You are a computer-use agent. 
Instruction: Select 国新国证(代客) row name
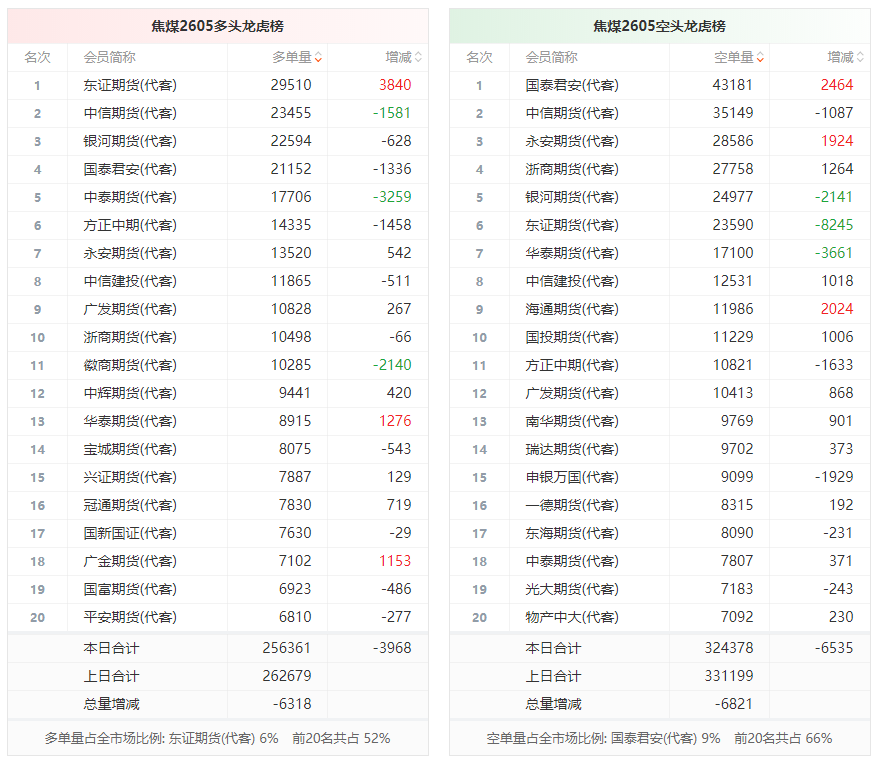tap(130, 533)
